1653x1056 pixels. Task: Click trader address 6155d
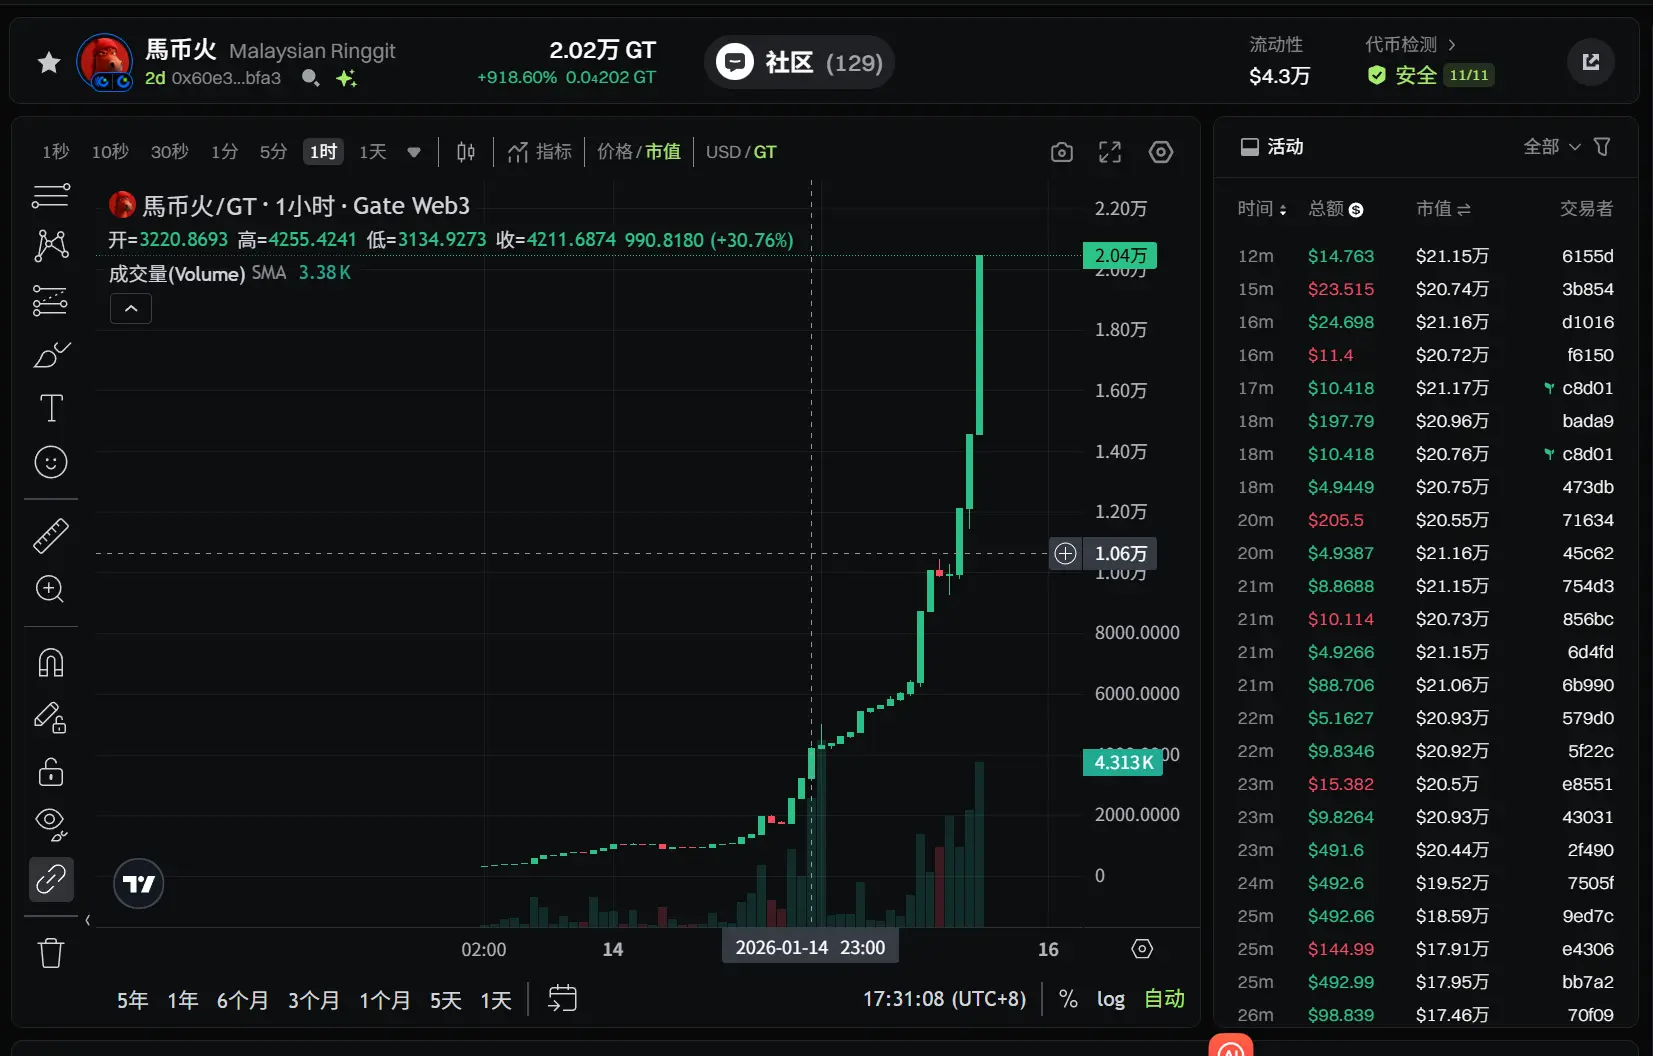1588,256
